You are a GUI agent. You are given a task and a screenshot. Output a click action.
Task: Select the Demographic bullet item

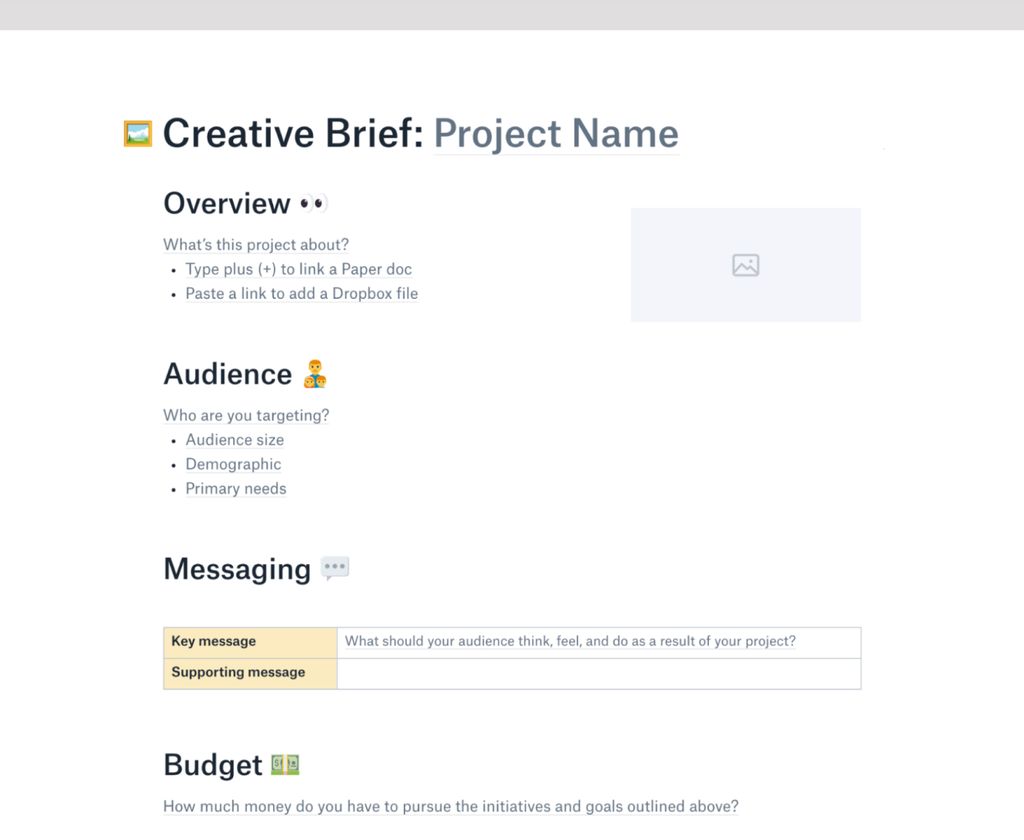(x=233, y=464)
